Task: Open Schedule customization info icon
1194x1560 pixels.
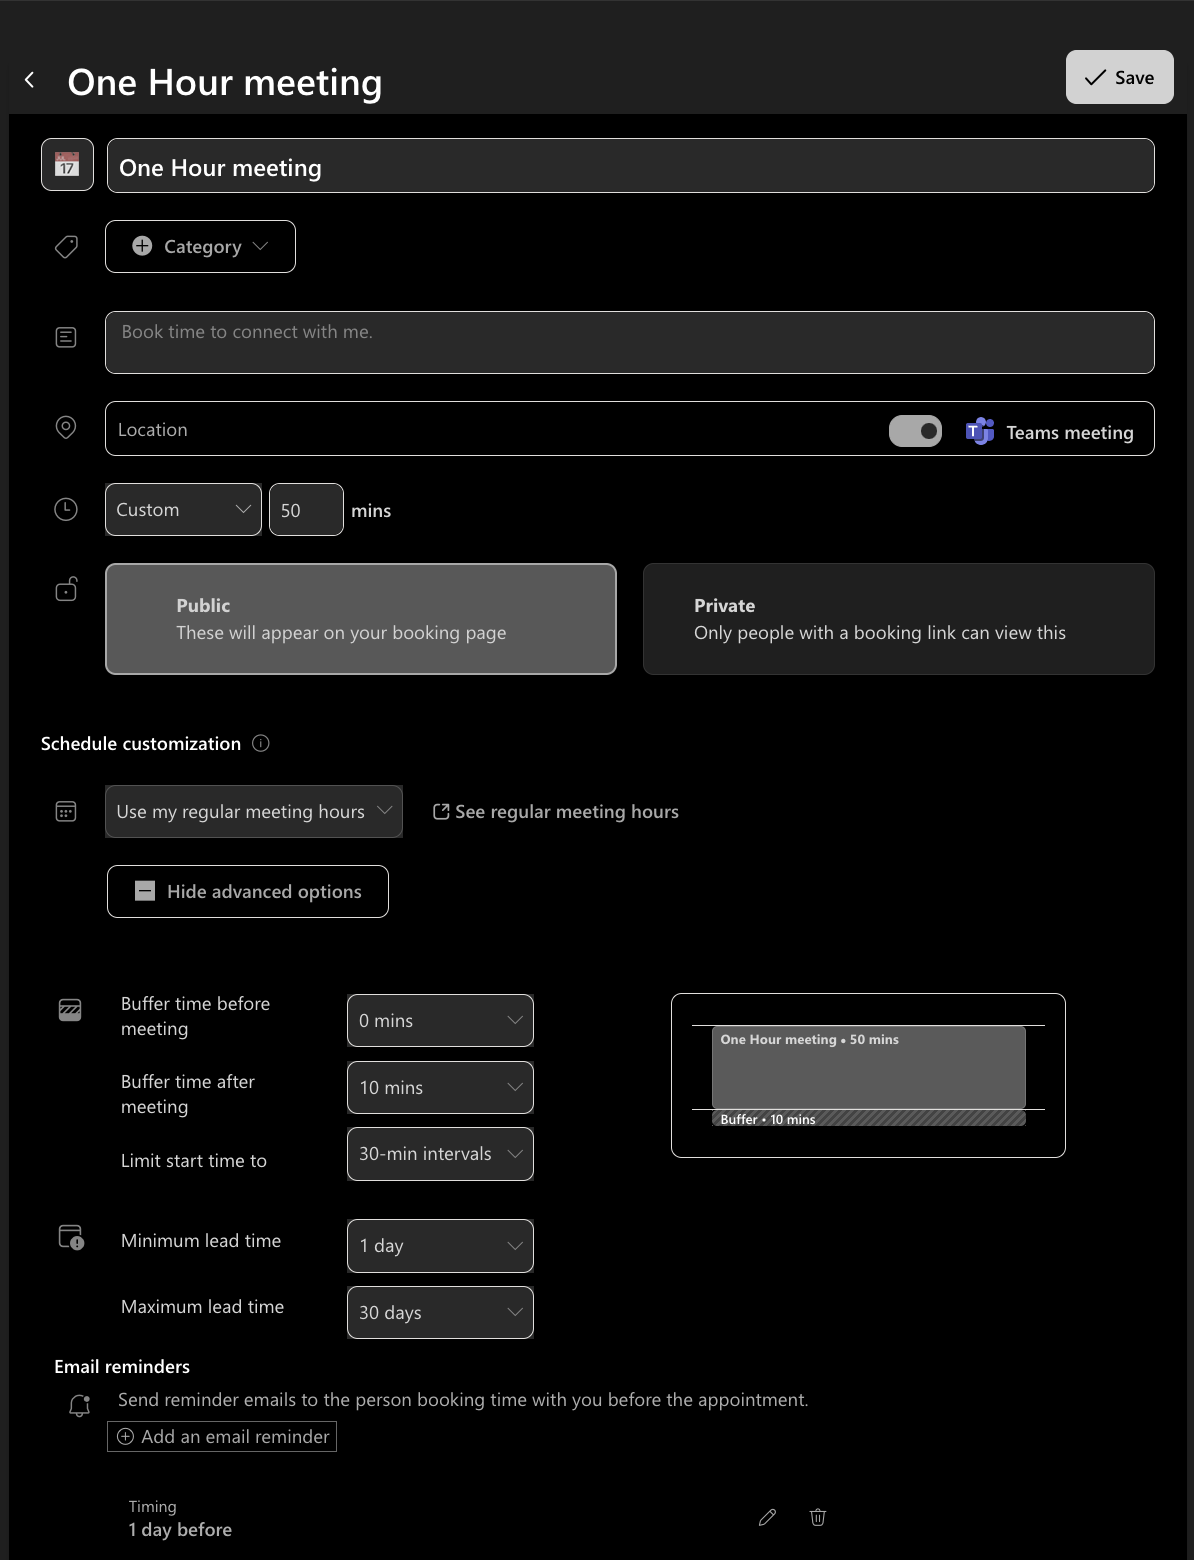Action: tap(261, 743)
